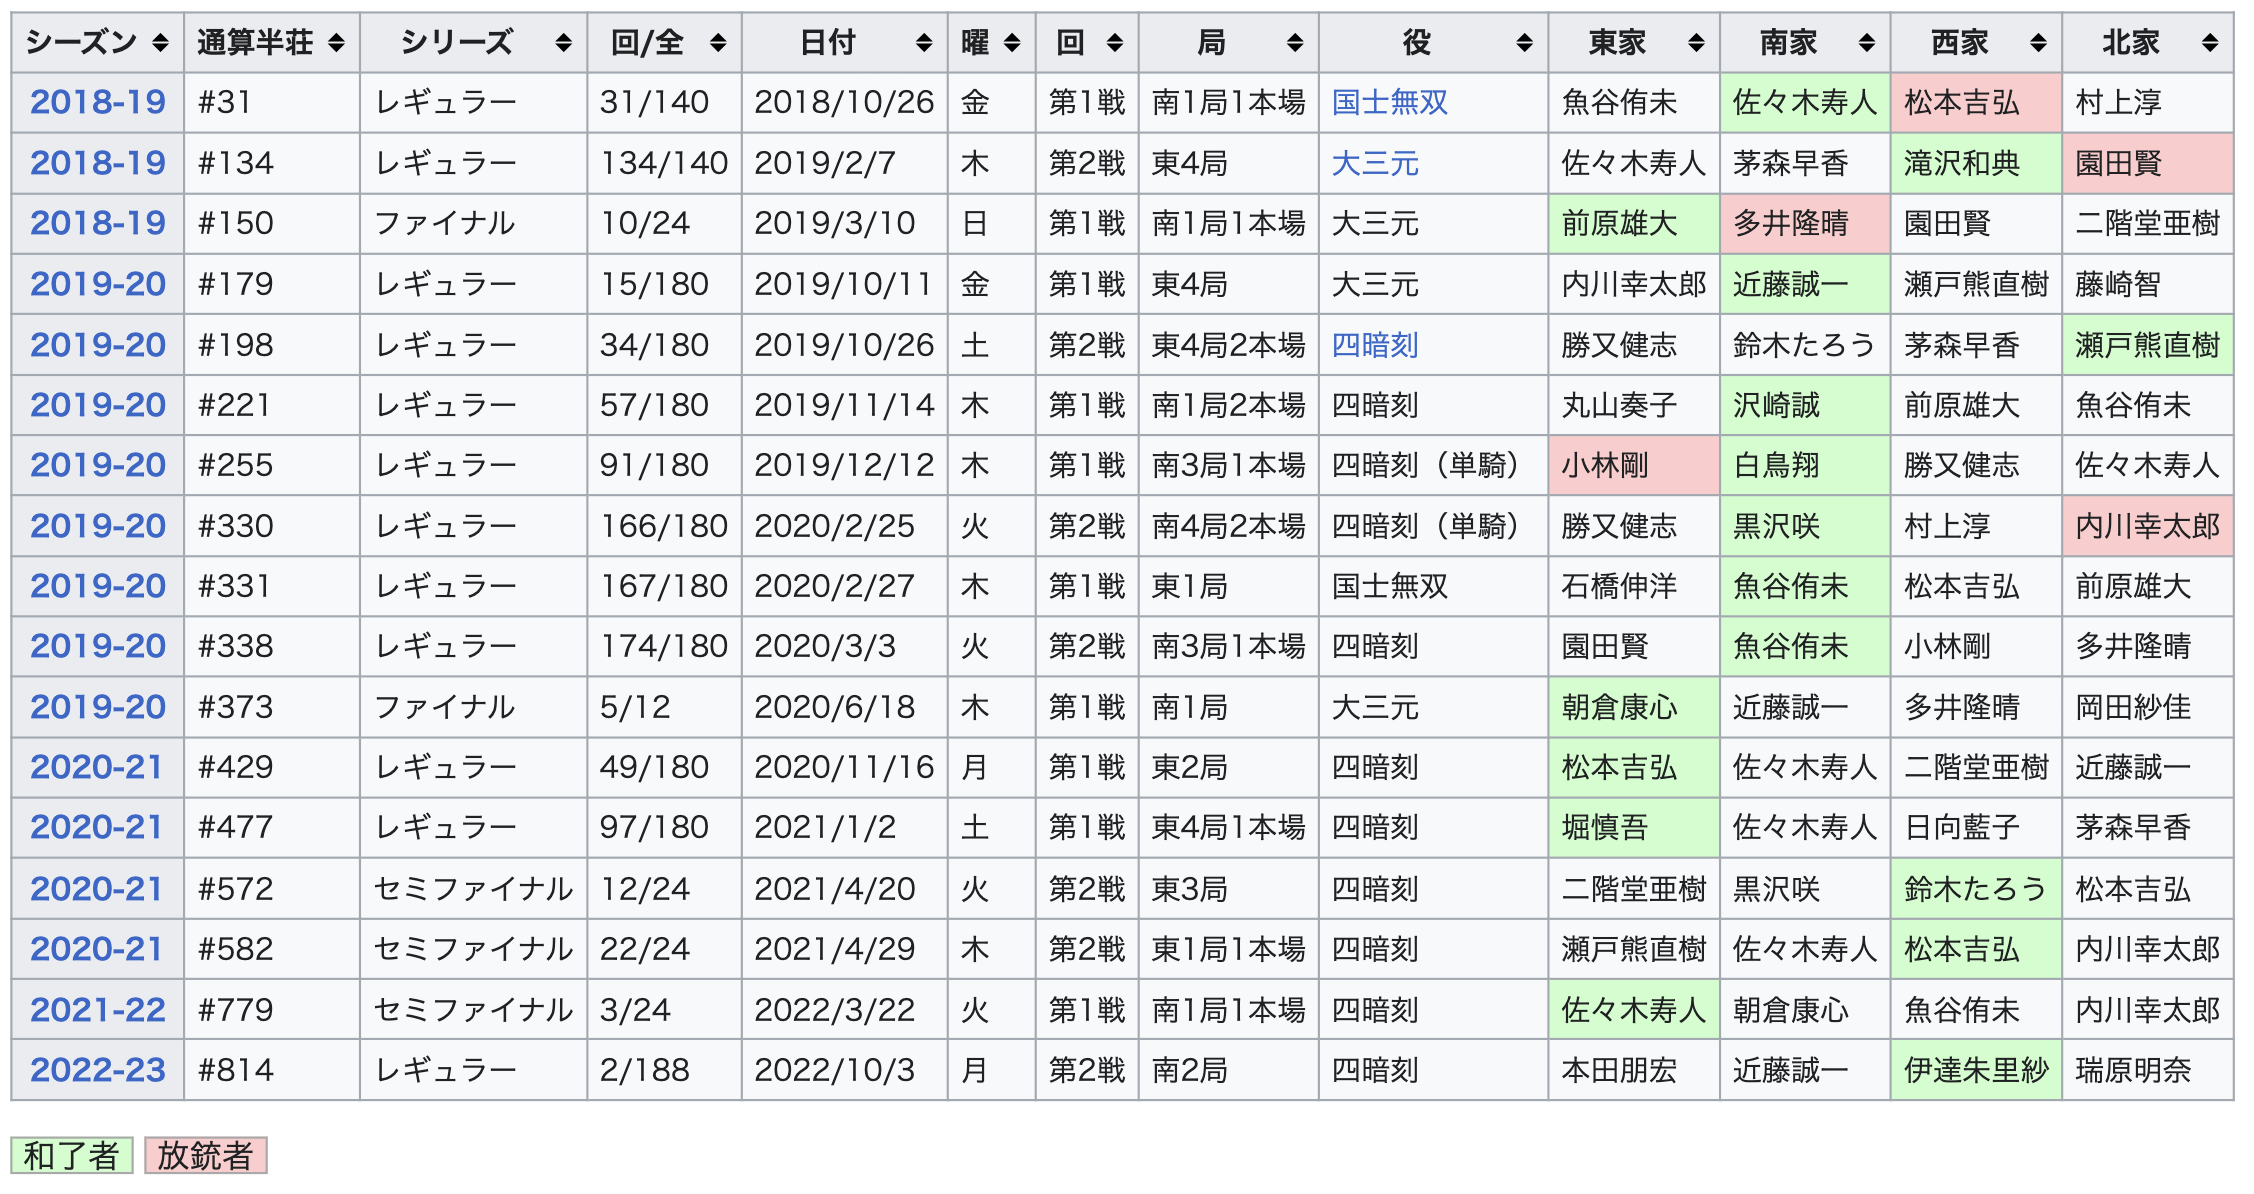Click the 放銃者 pink legend swatch

(x=205, y=1156)
